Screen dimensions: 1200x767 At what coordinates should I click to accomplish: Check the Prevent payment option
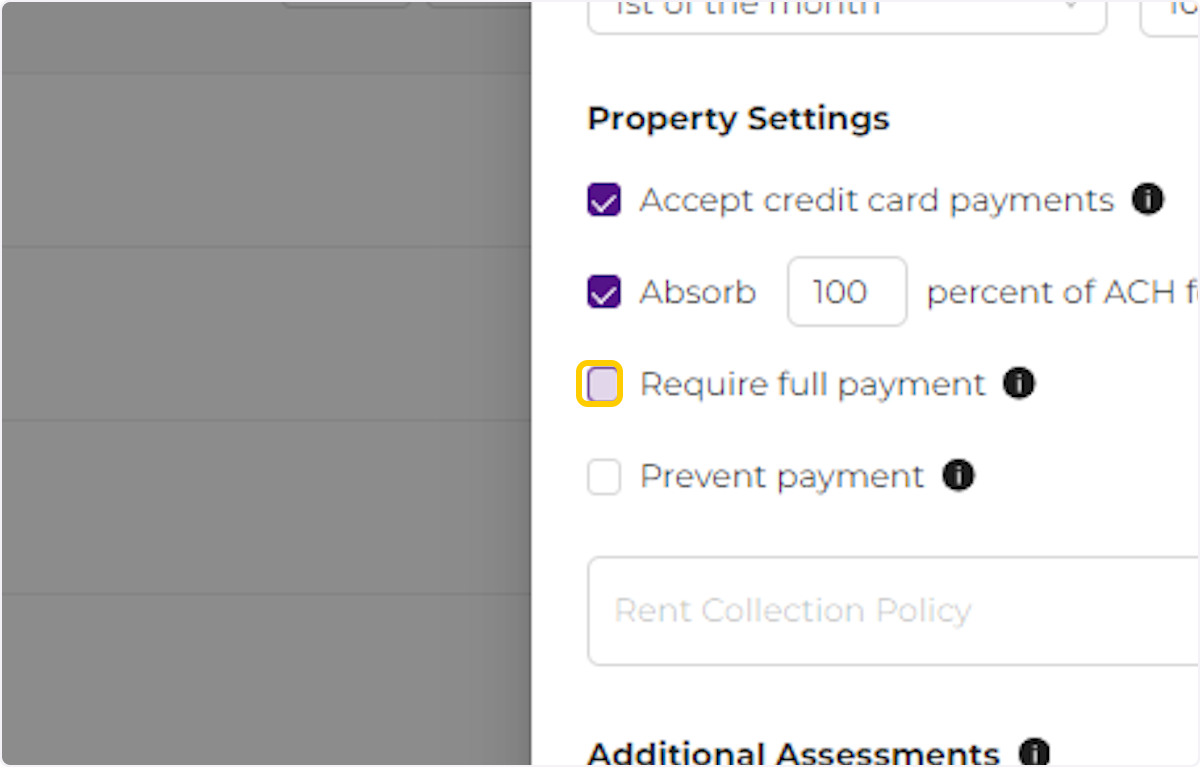[x=603, y=476]
